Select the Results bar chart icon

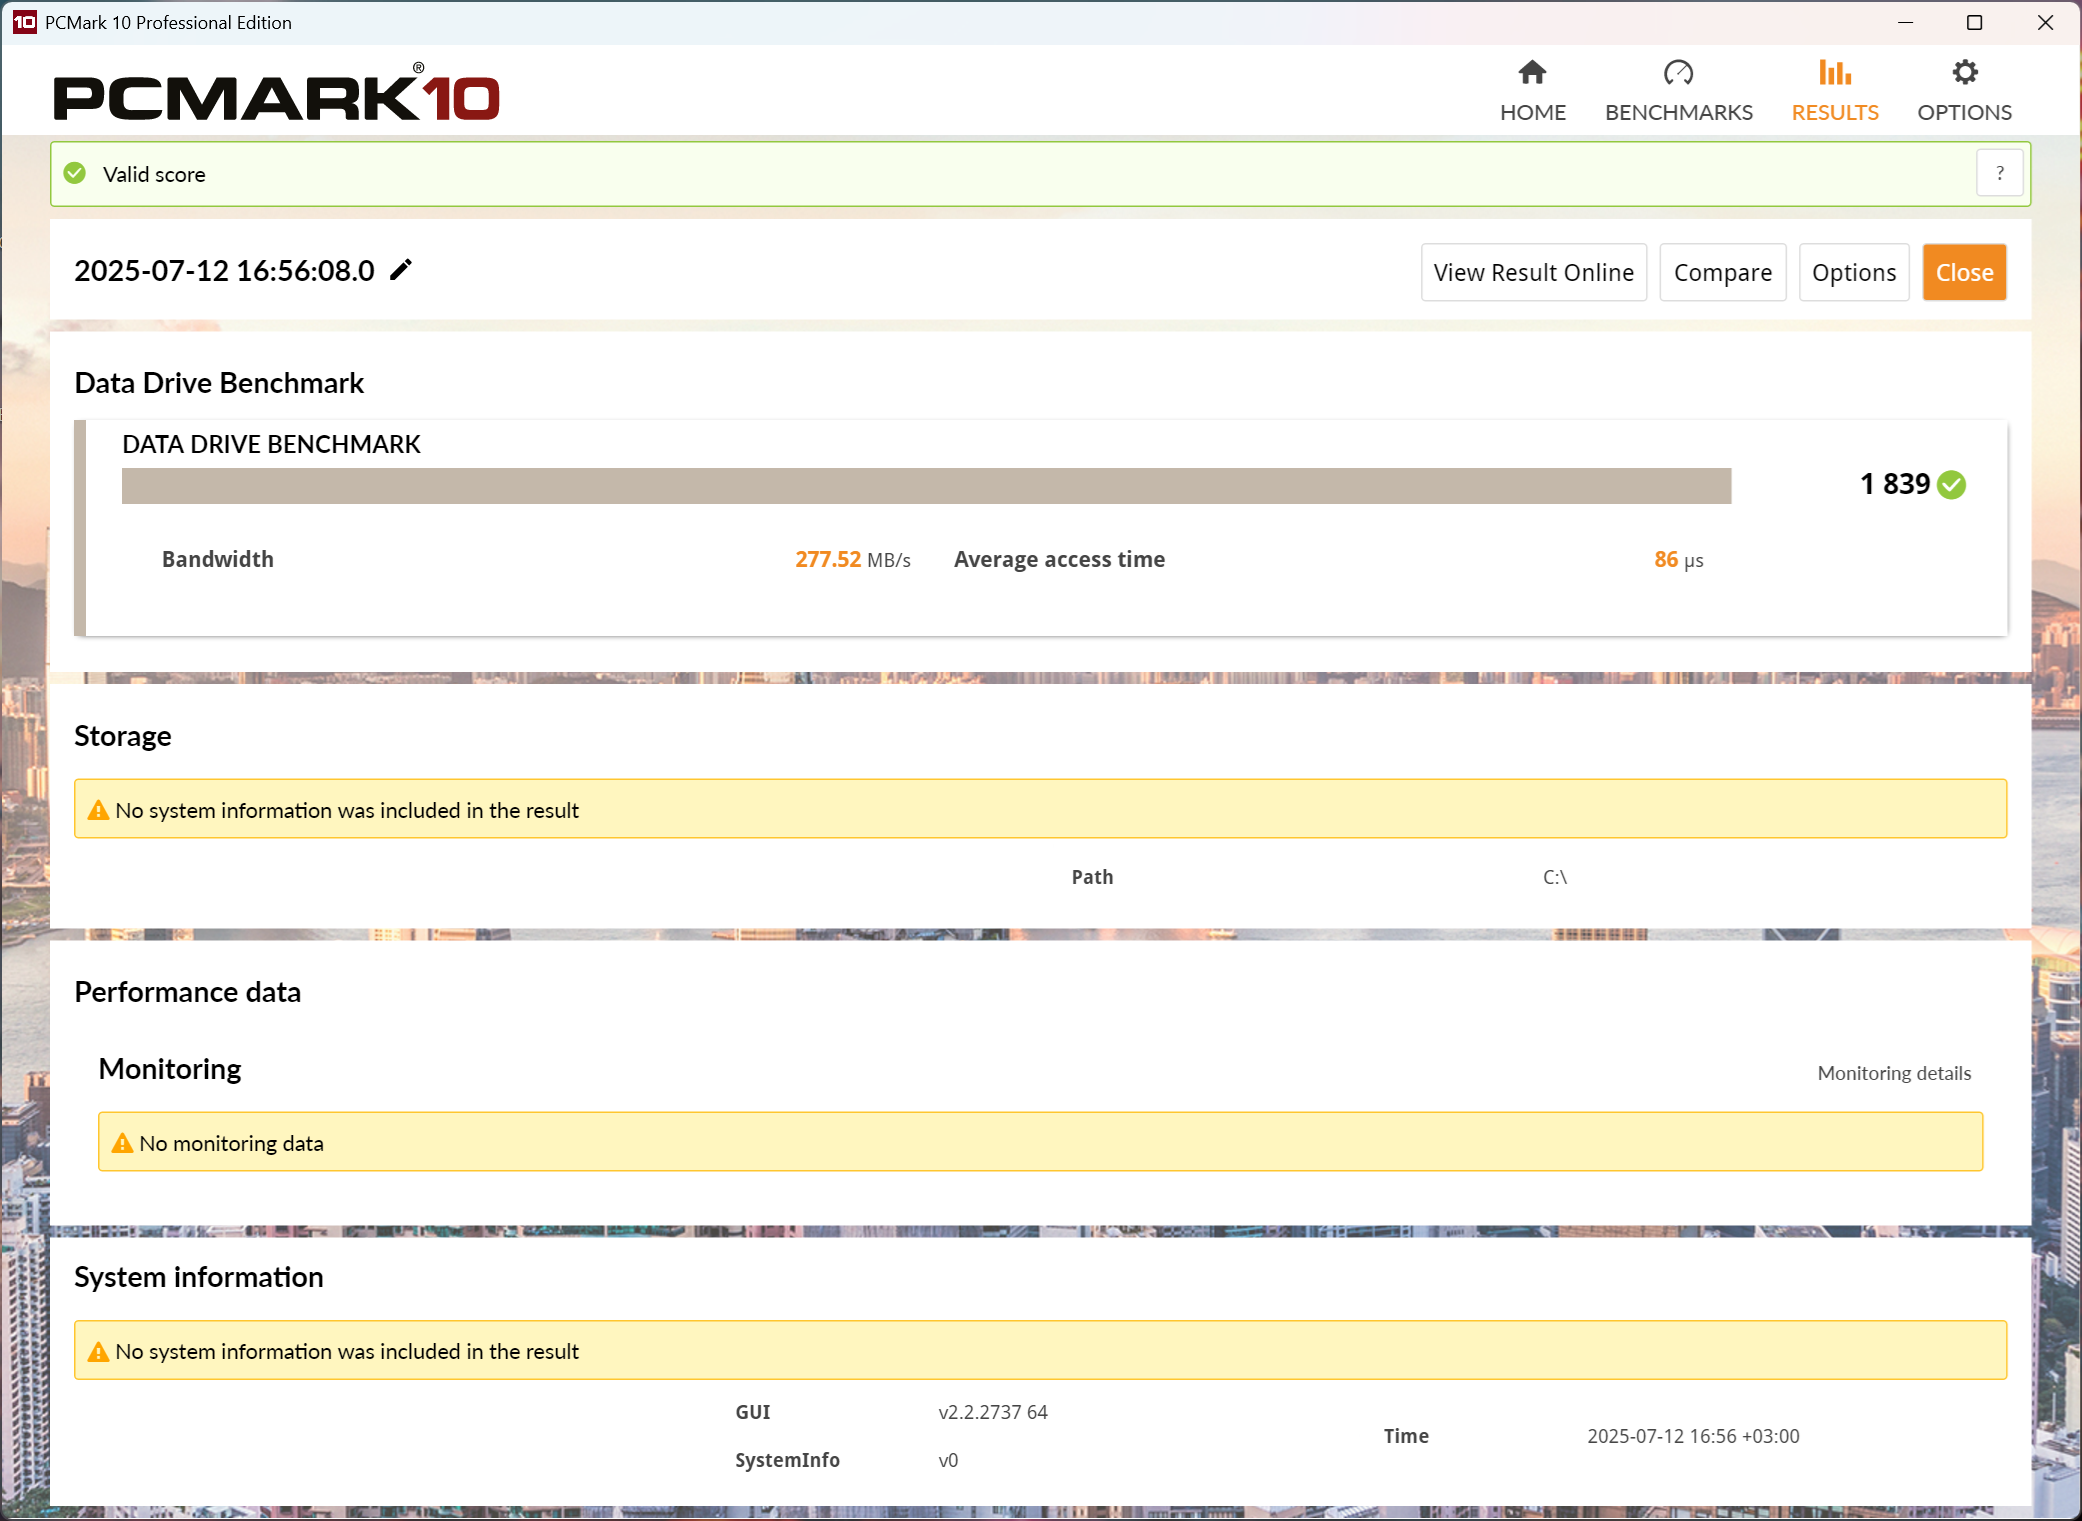point(1834,73)
